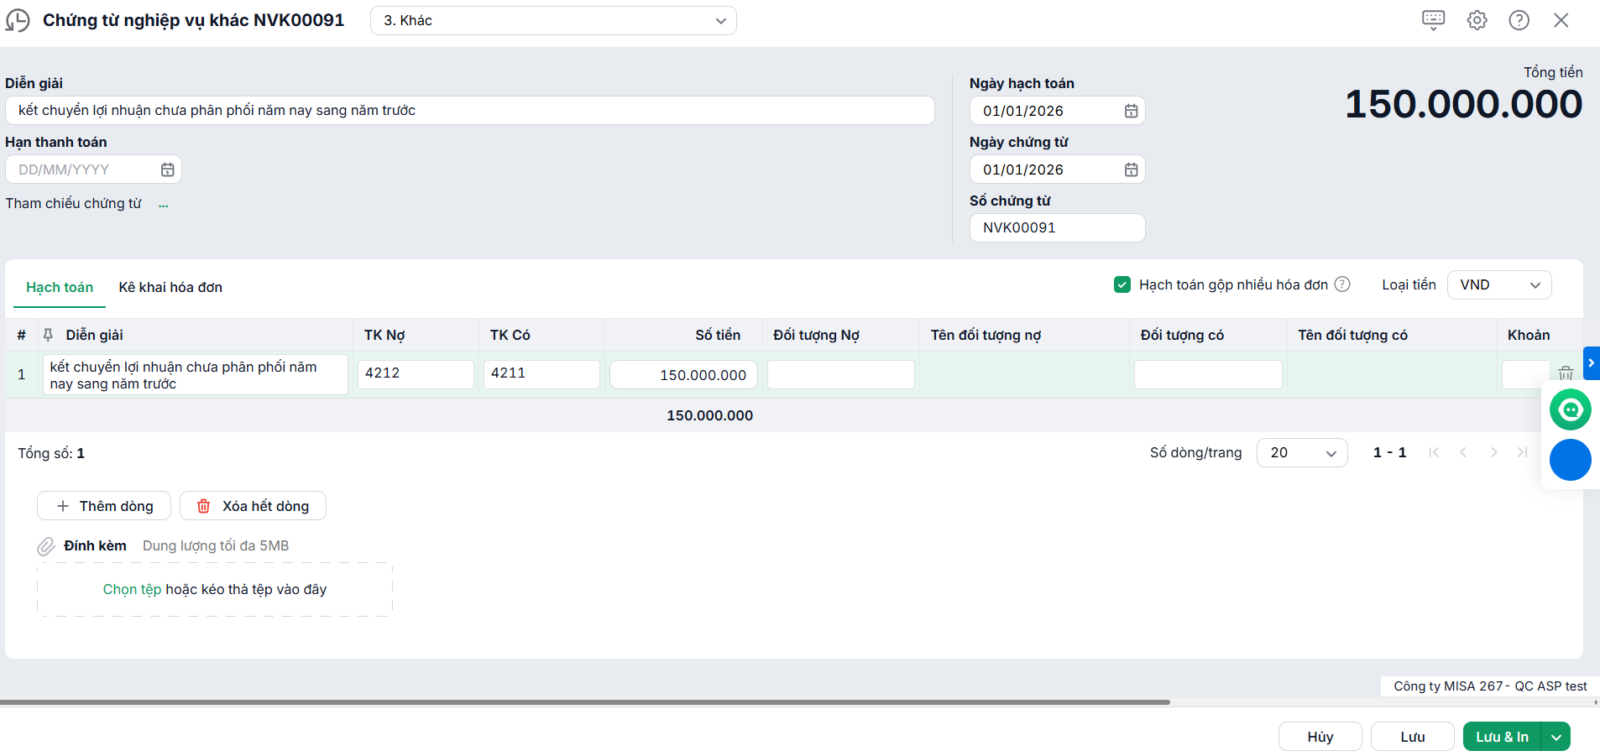Open the settings gear icon

tap(1477, 20)
